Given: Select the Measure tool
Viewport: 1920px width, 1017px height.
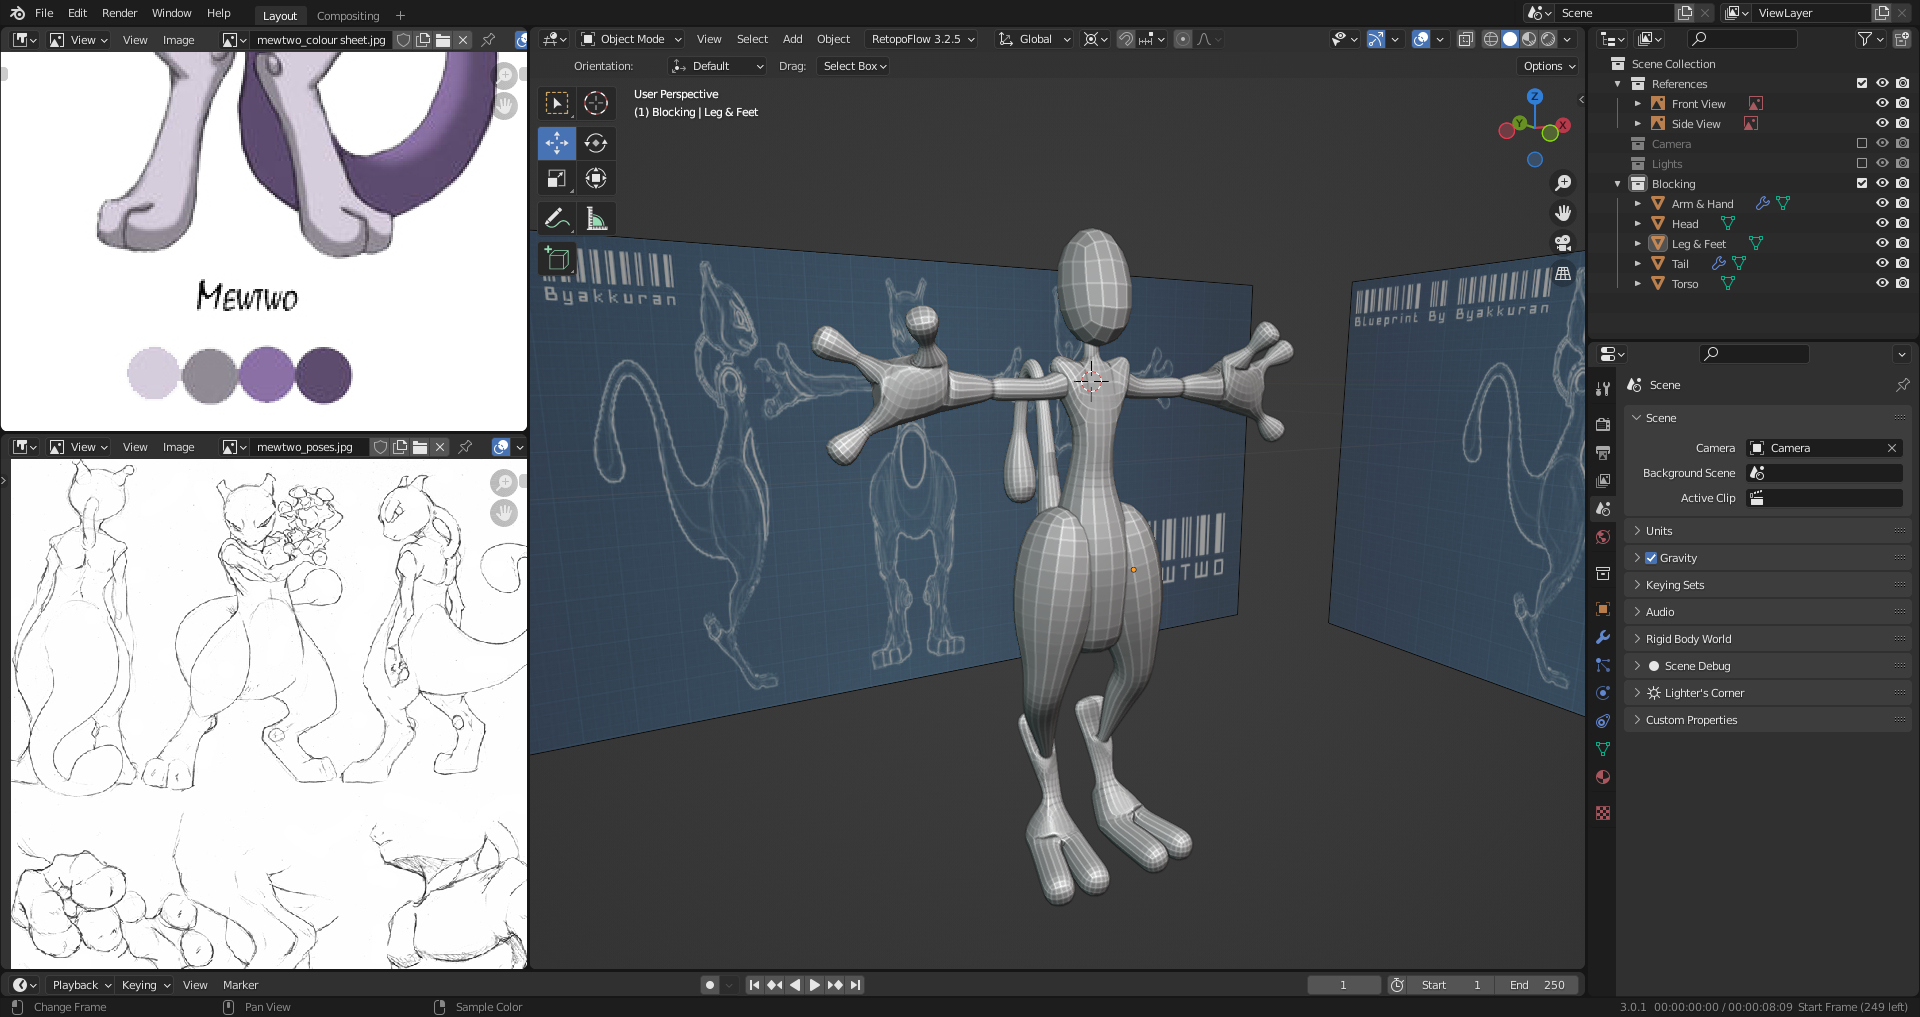Looking at the screenshot, I should point(596,218).
